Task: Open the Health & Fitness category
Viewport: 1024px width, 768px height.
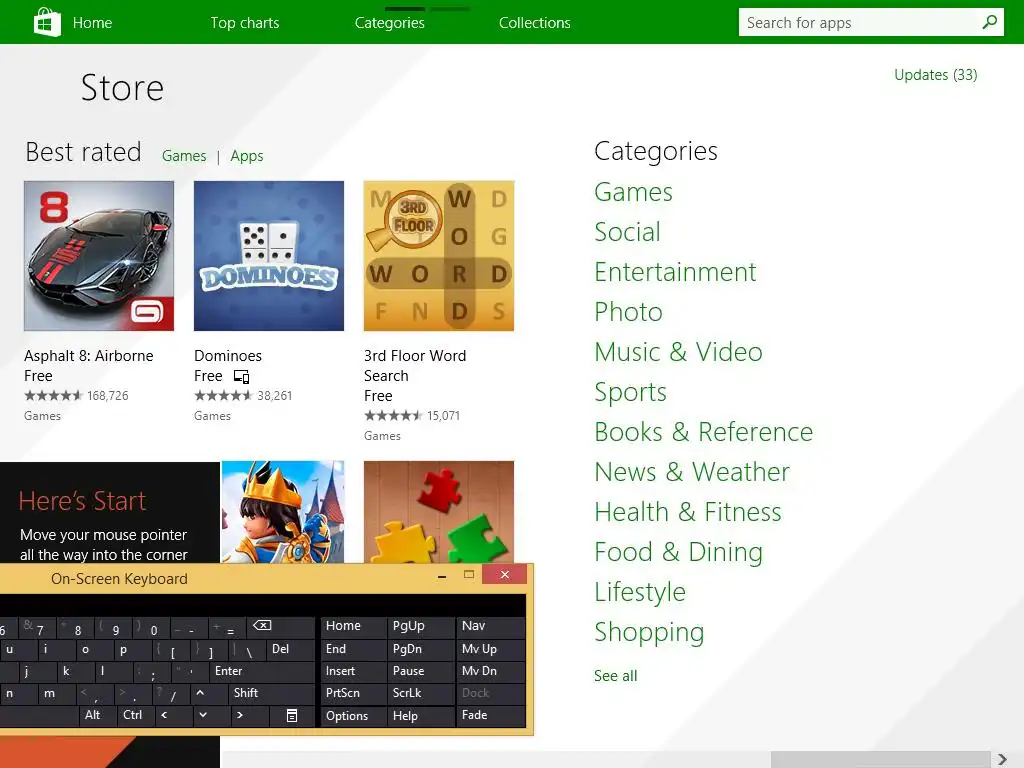Action: [688, 512]
